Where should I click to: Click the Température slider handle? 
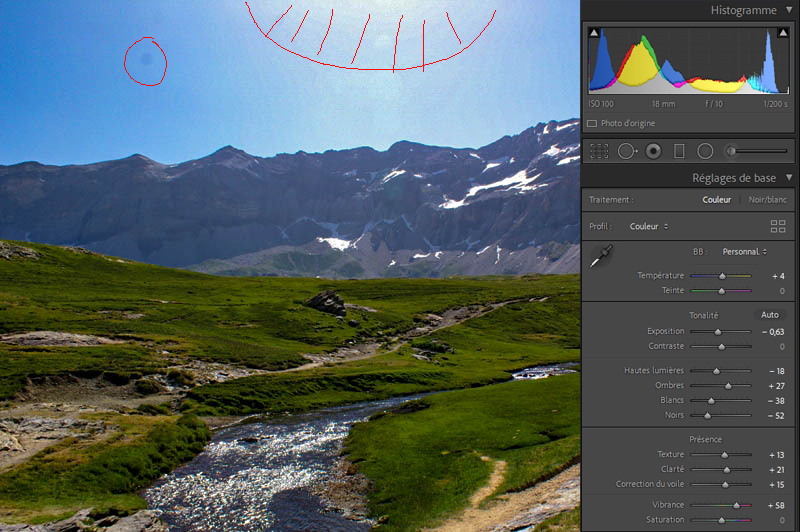(722, 276)
